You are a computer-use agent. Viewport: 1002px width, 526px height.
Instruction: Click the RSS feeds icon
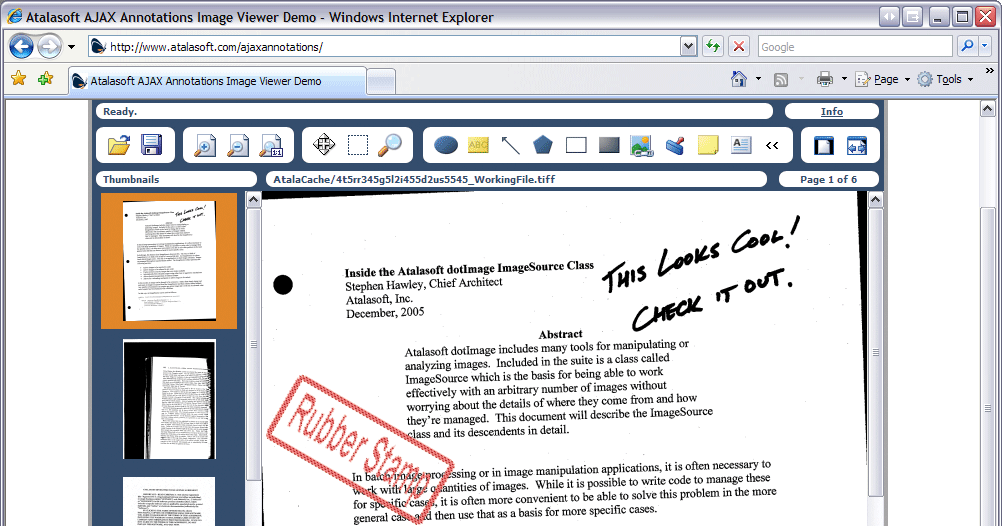780,80
